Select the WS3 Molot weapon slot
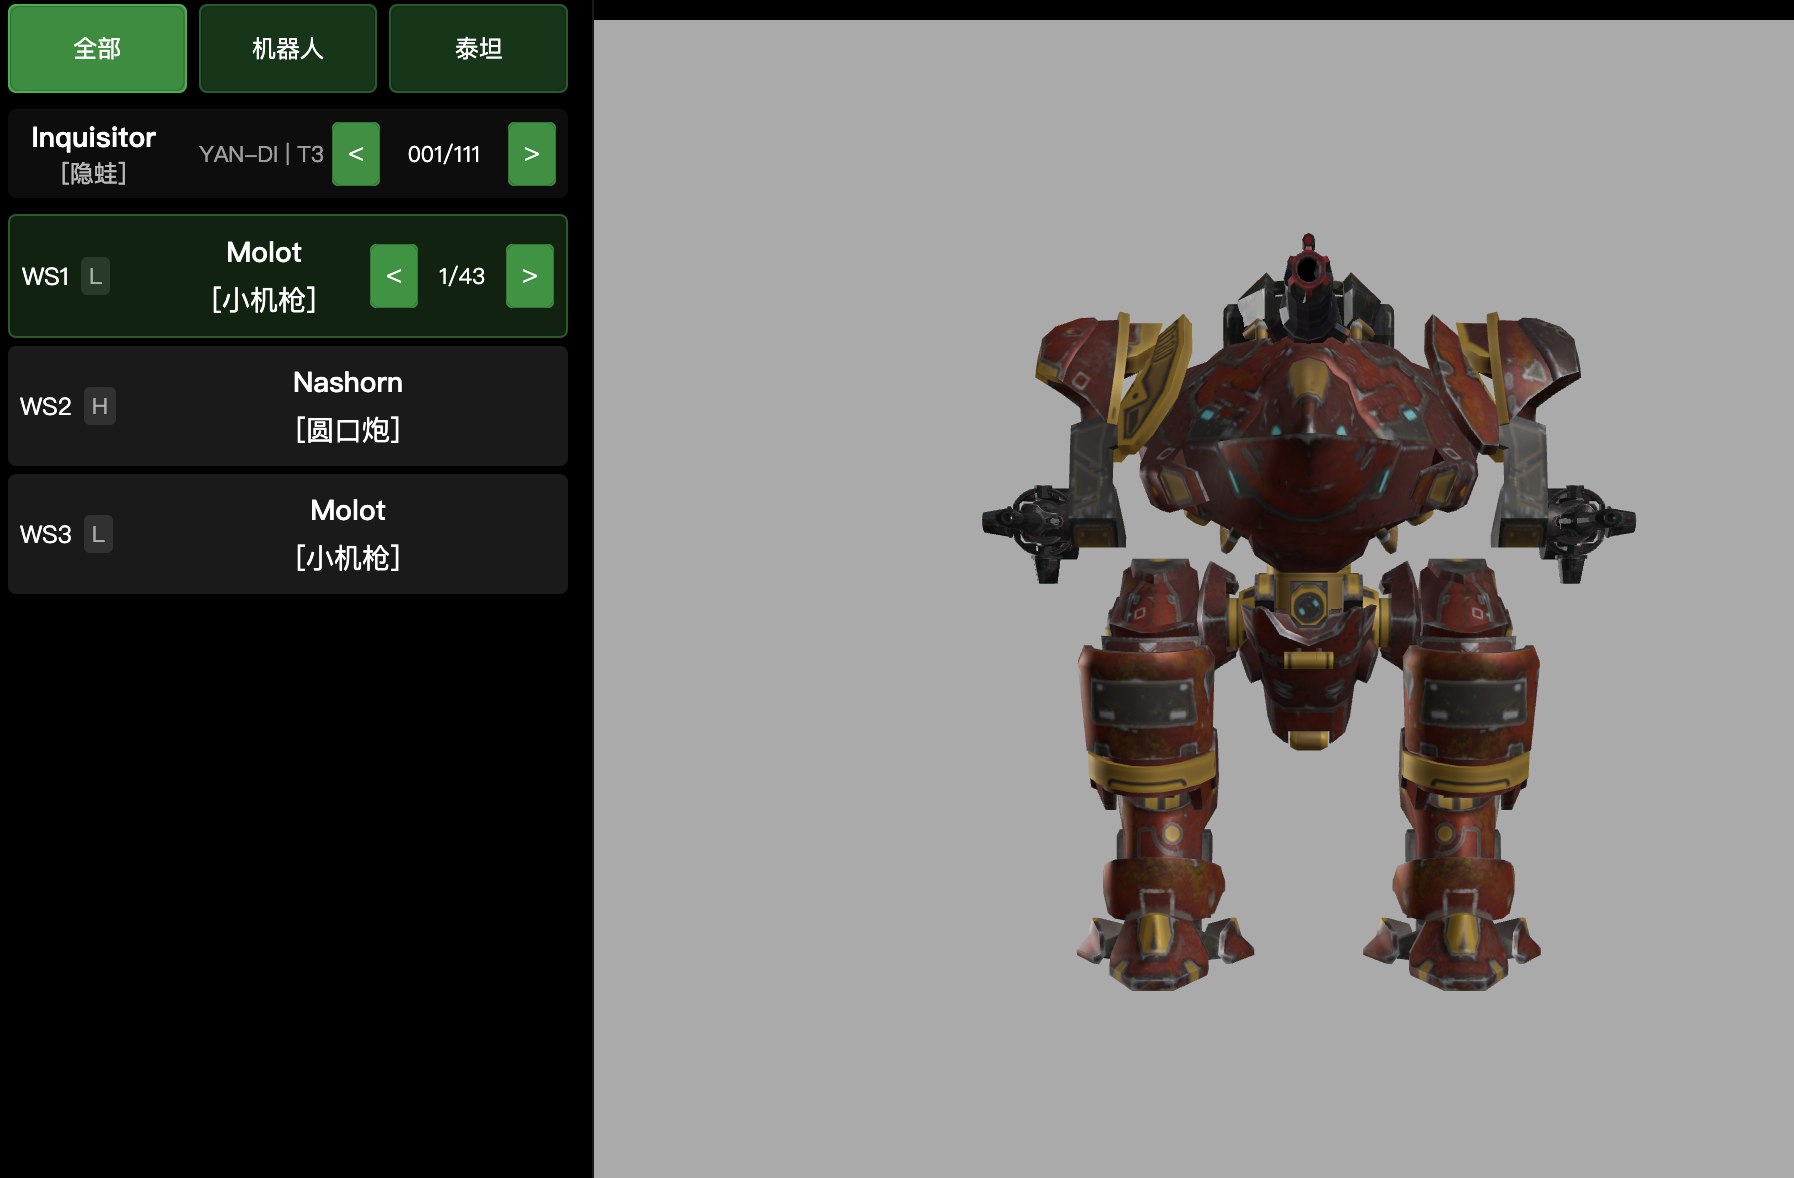Image resolution: width=1794 pixels, height=1178 pixels. (x=288, y=534)
